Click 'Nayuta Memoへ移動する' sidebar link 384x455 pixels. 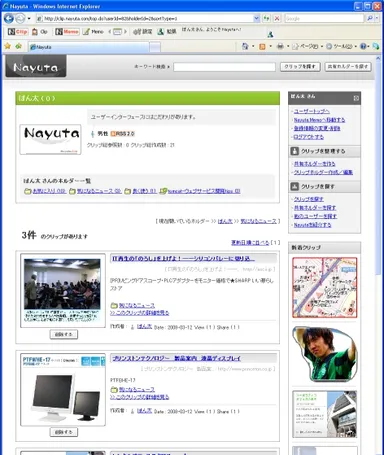coord(319,120)
